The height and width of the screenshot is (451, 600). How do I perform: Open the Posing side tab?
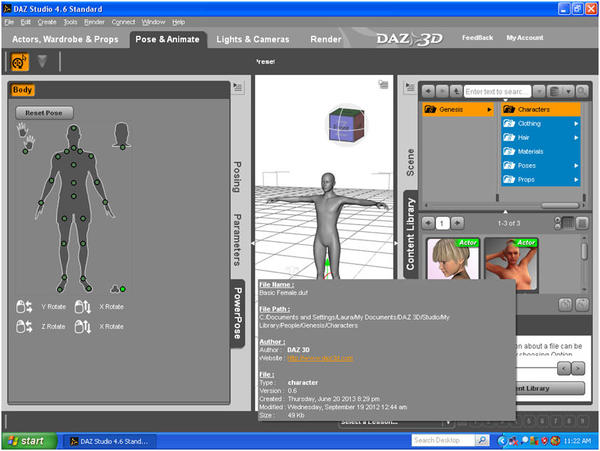237,177
